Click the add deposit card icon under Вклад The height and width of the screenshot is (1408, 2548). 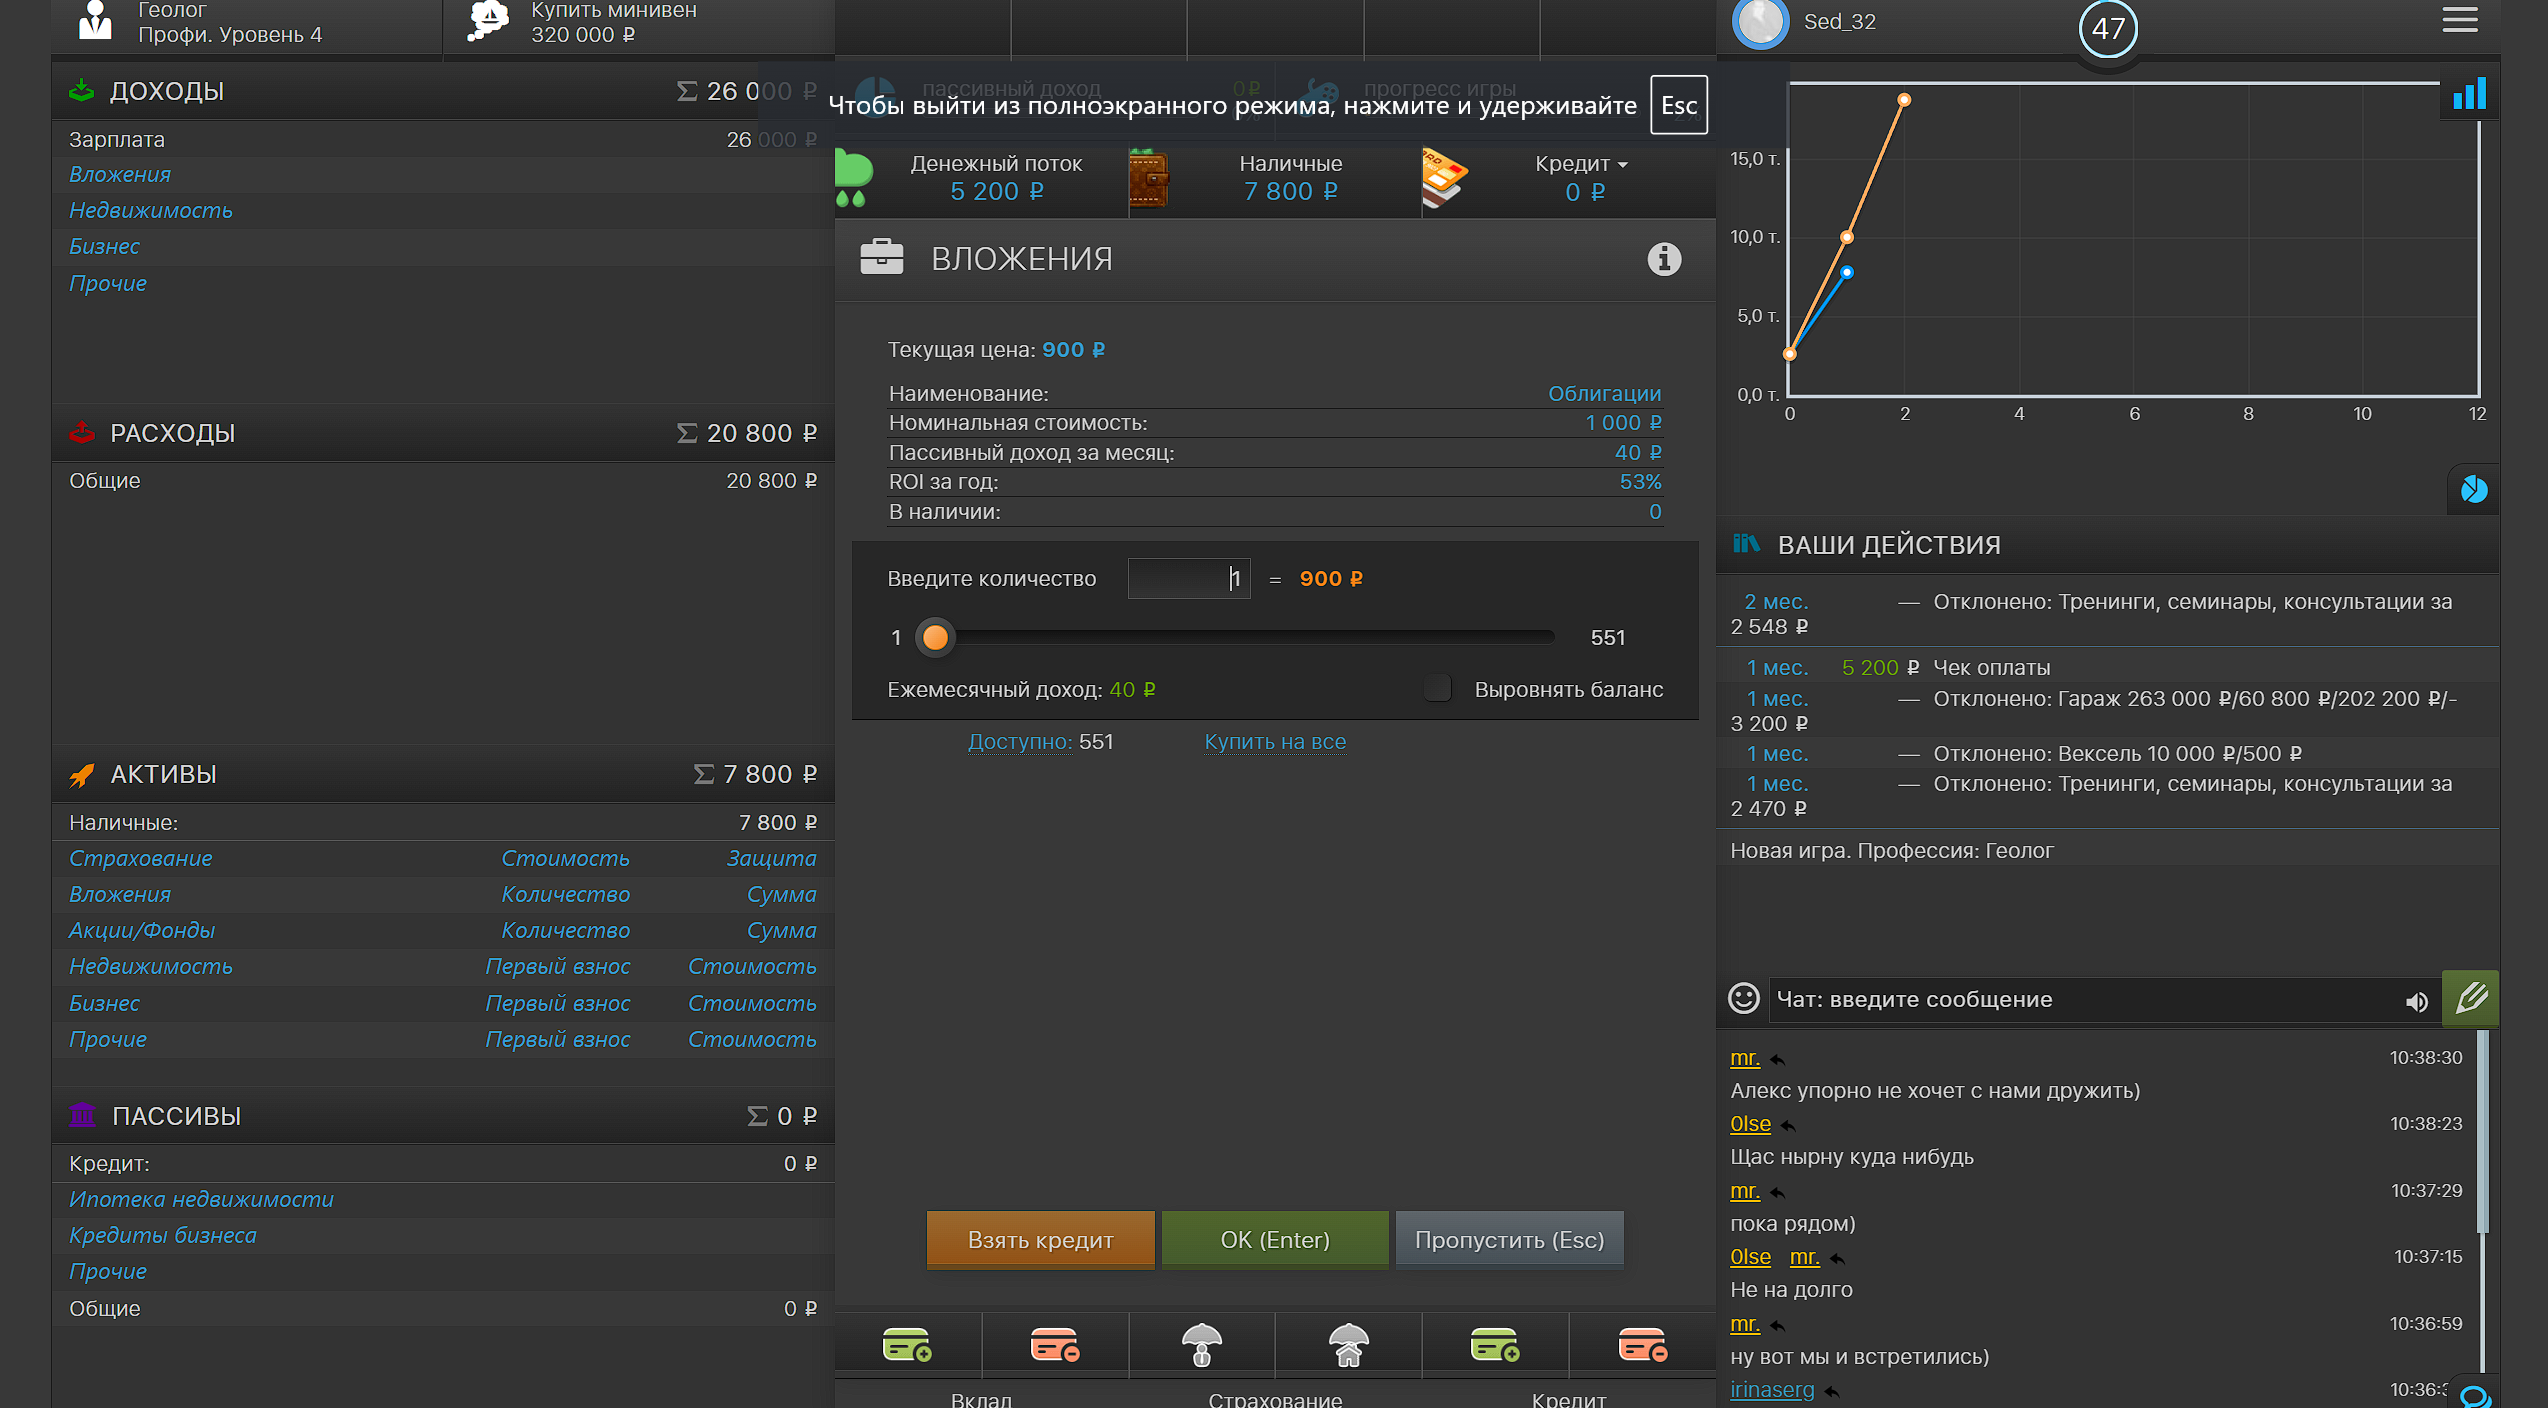point(907,1345)
